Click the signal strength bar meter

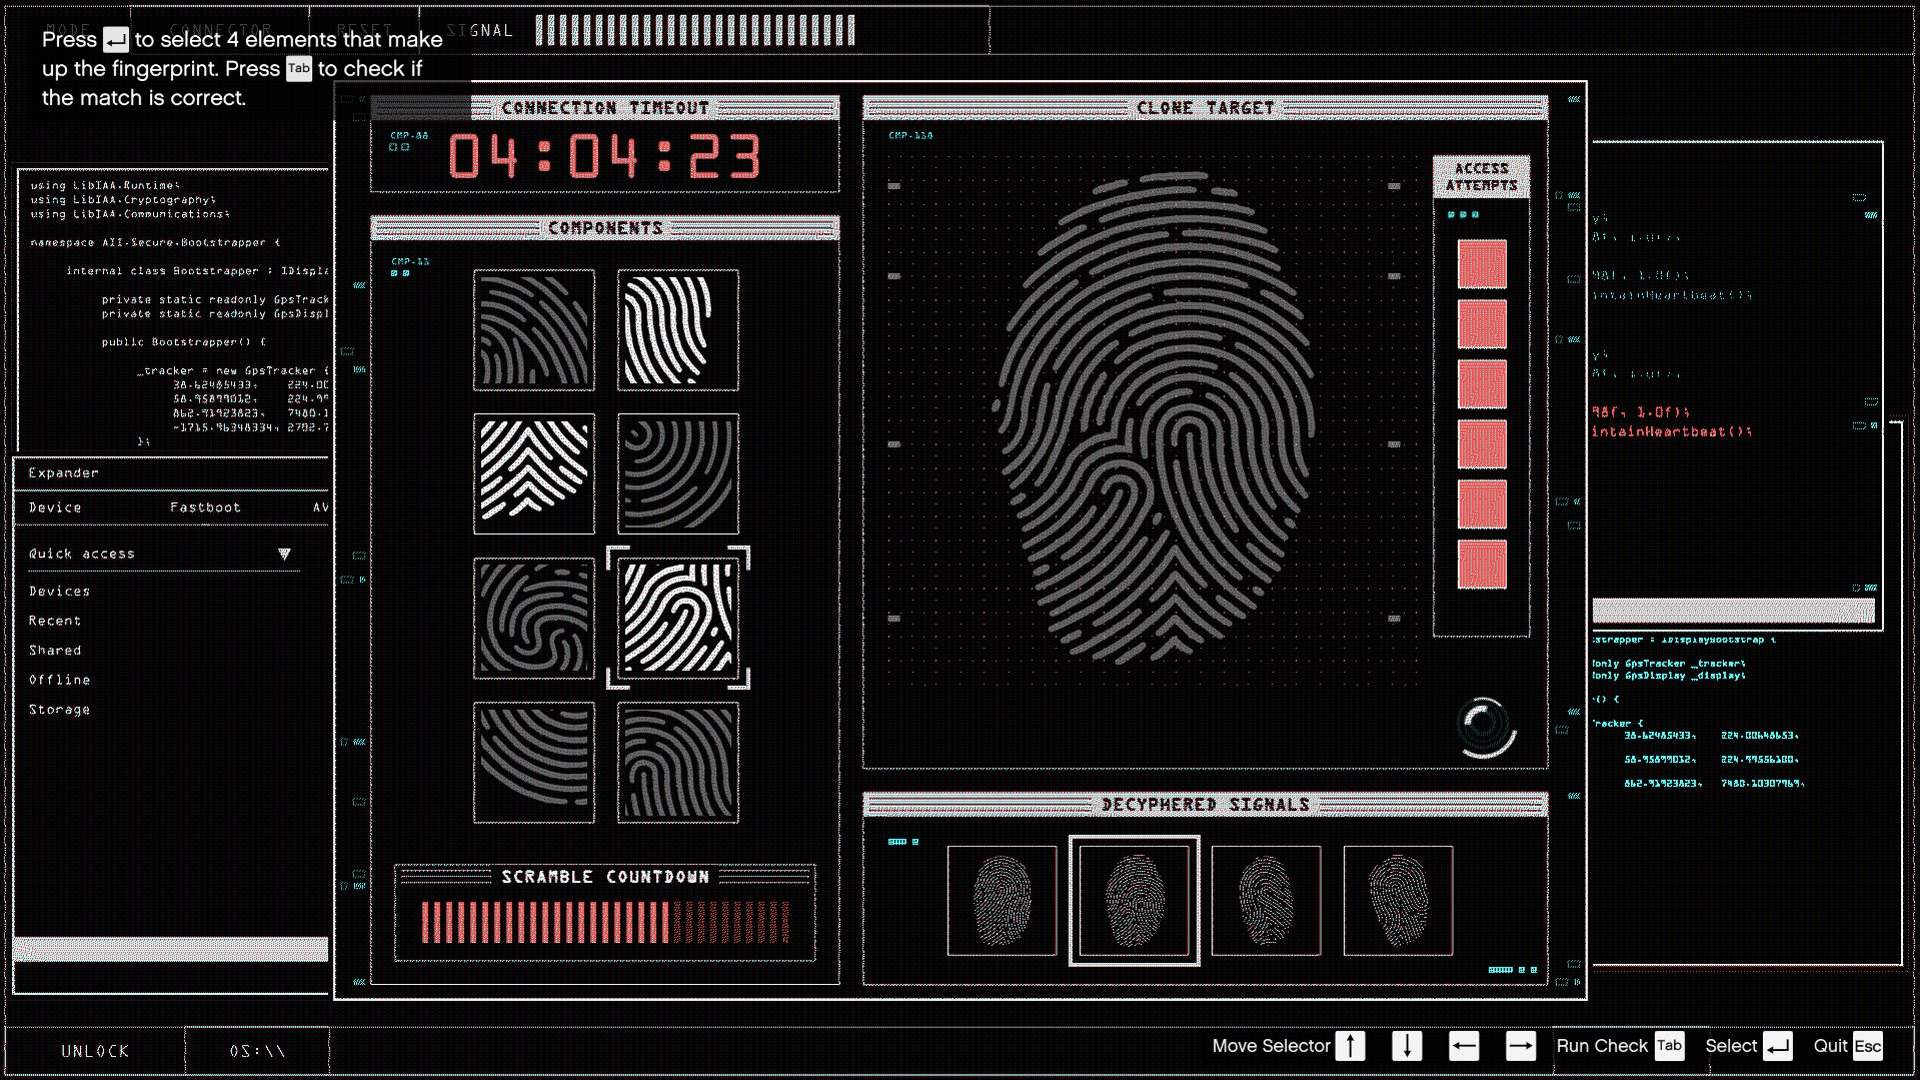(x=695, y=31)
